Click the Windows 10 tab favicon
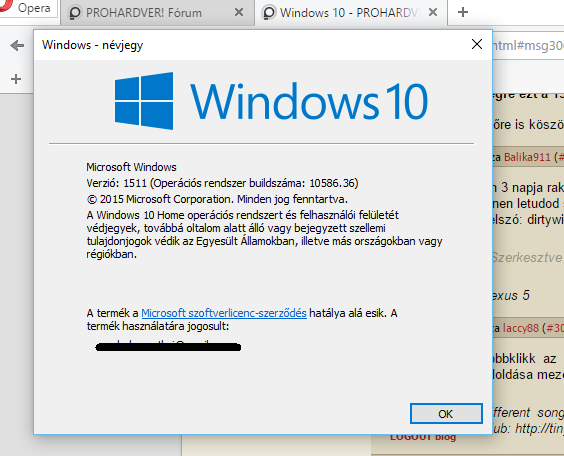This screenshot has height=456, width=564. click(x=269, y=13)
